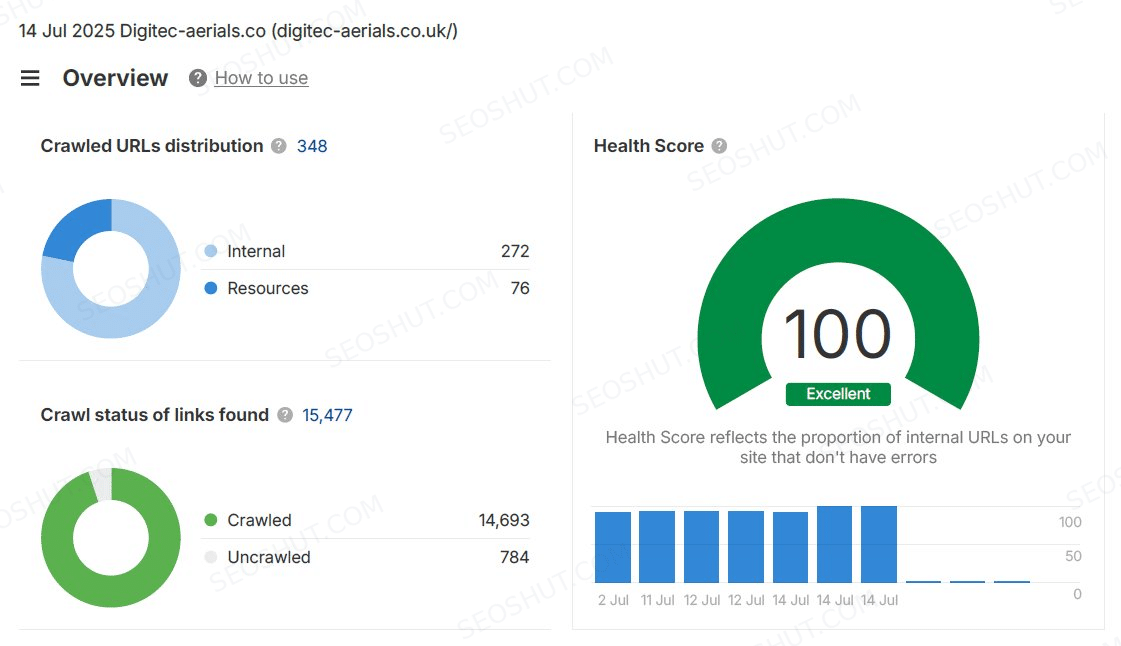Click the Crawl status of links found title
Image resolution: width=1121 pixels, height=646 pixels.
click(x=154, y=415)
